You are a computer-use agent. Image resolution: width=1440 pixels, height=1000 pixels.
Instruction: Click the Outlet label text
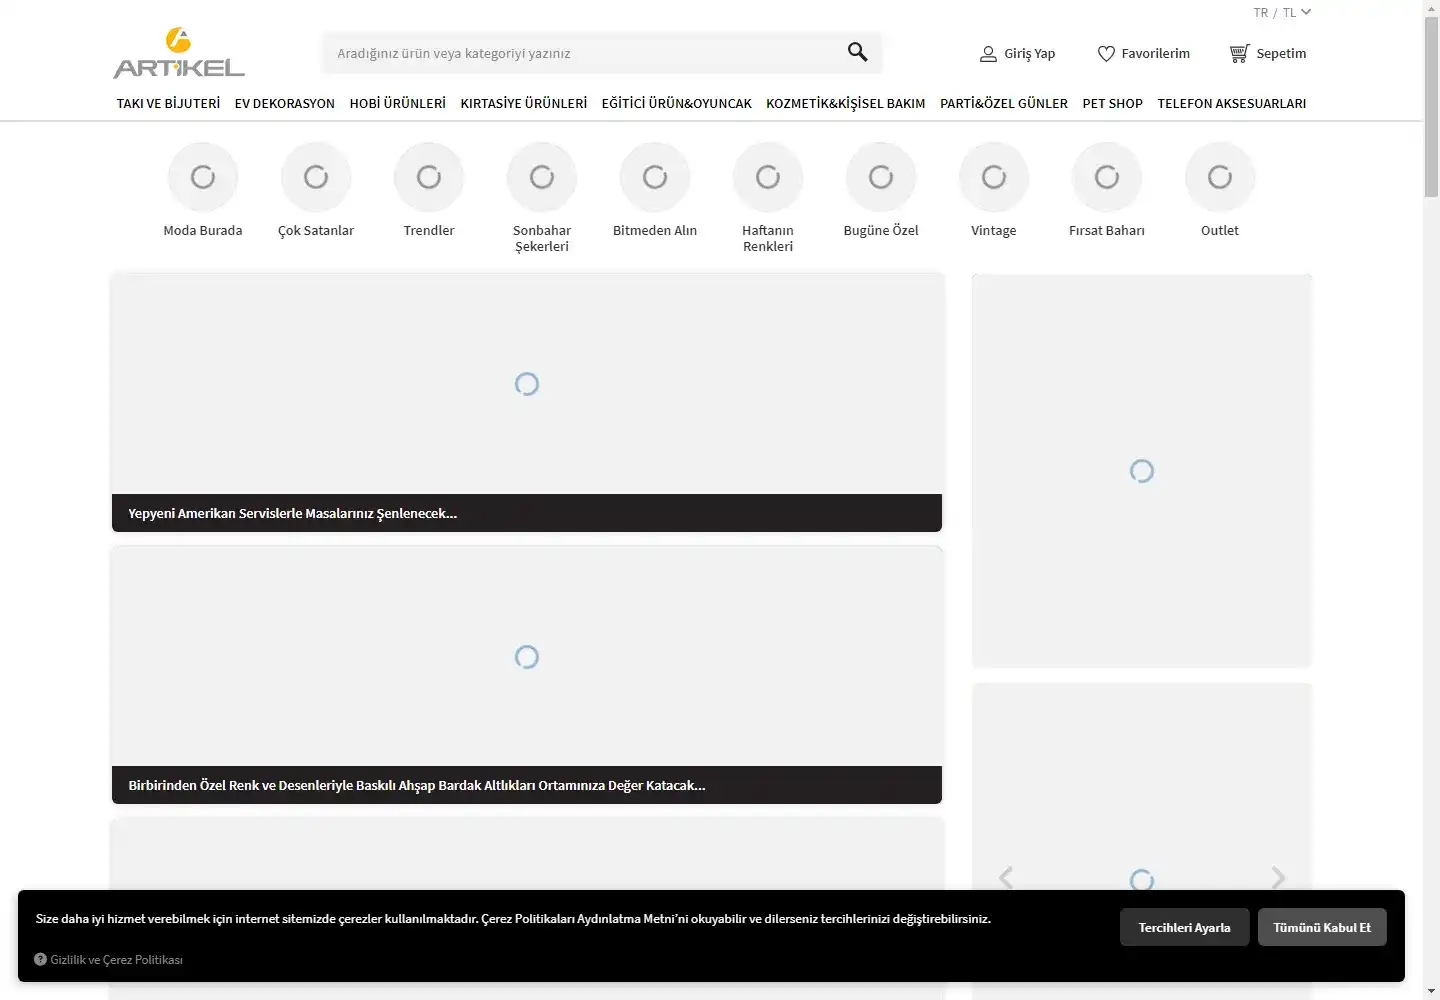pyautogui.click(x=1220, y=230)
